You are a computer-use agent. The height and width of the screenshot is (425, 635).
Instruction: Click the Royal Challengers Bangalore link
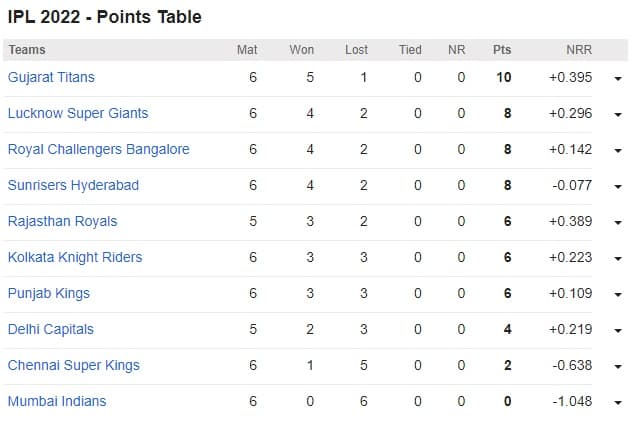tap(98, 149)
